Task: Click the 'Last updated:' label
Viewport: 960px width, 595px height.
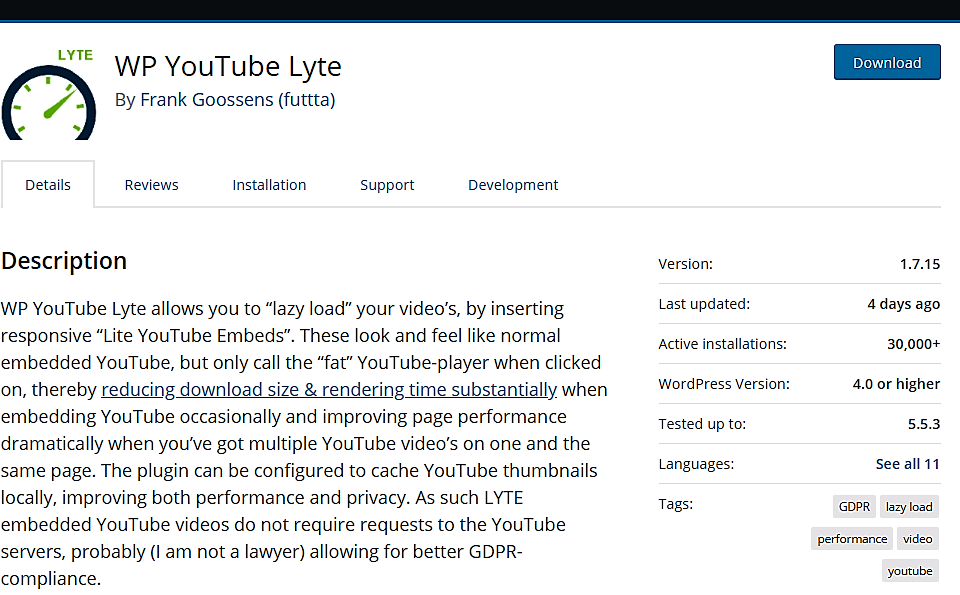Action: tap(704, 304)
